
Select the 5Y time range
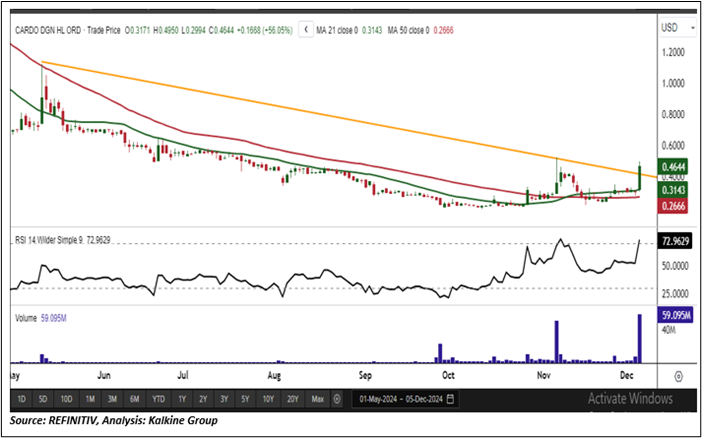(x=245, y=399)
